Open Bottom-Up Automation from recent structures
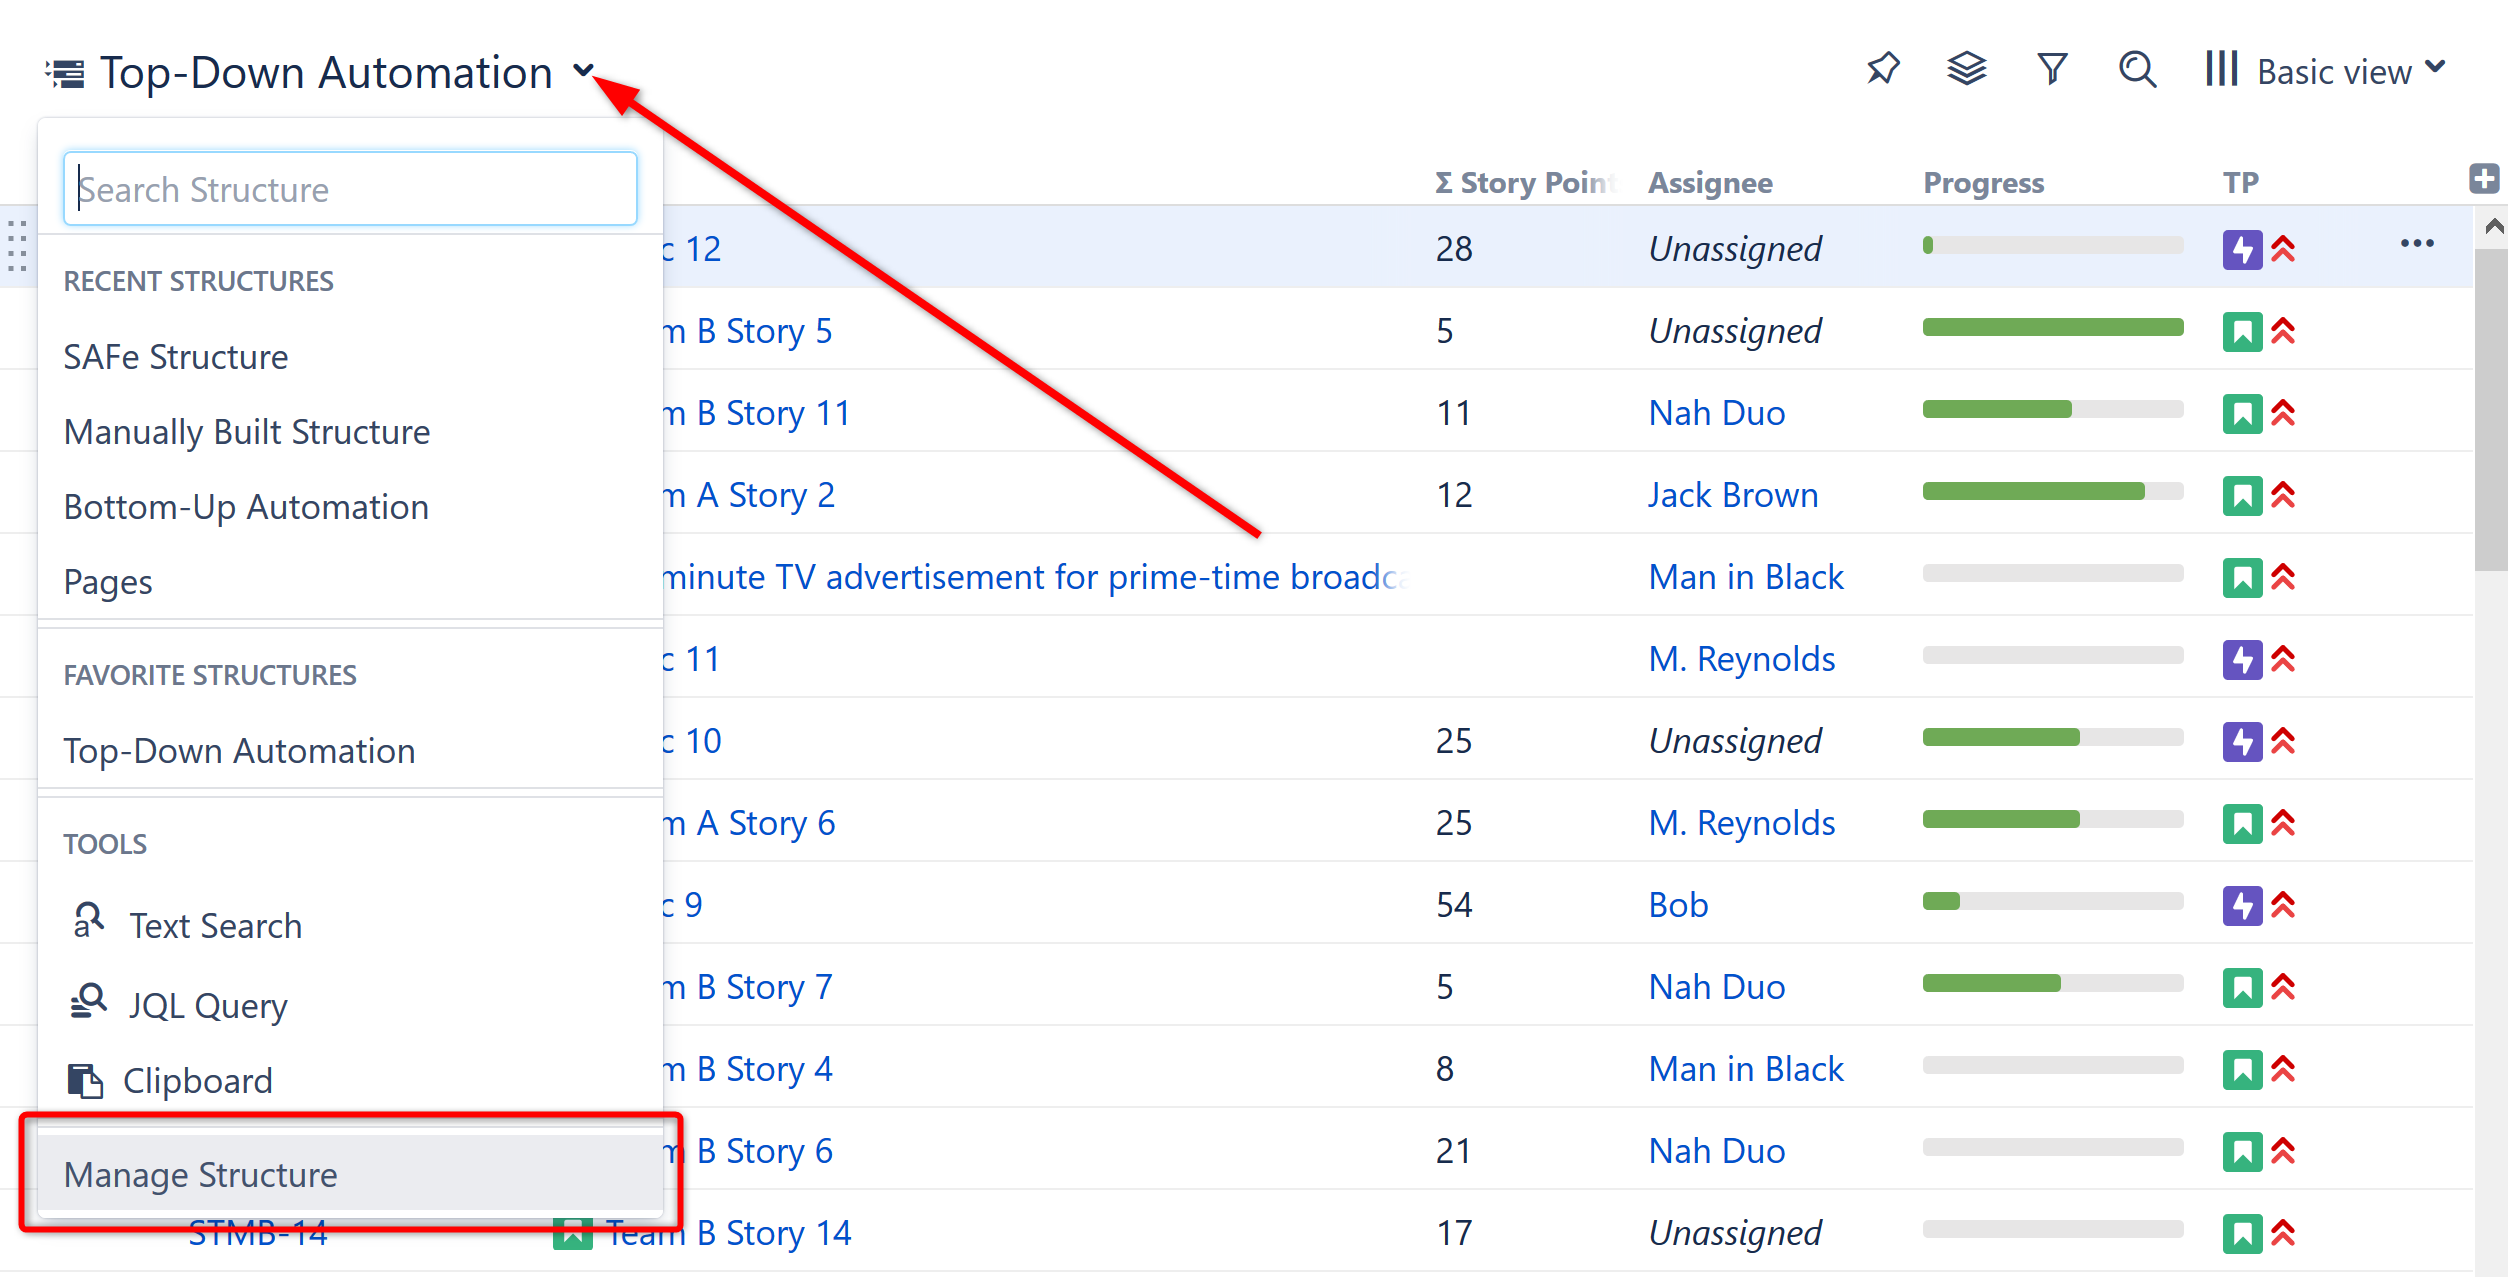 click(245, 507)
